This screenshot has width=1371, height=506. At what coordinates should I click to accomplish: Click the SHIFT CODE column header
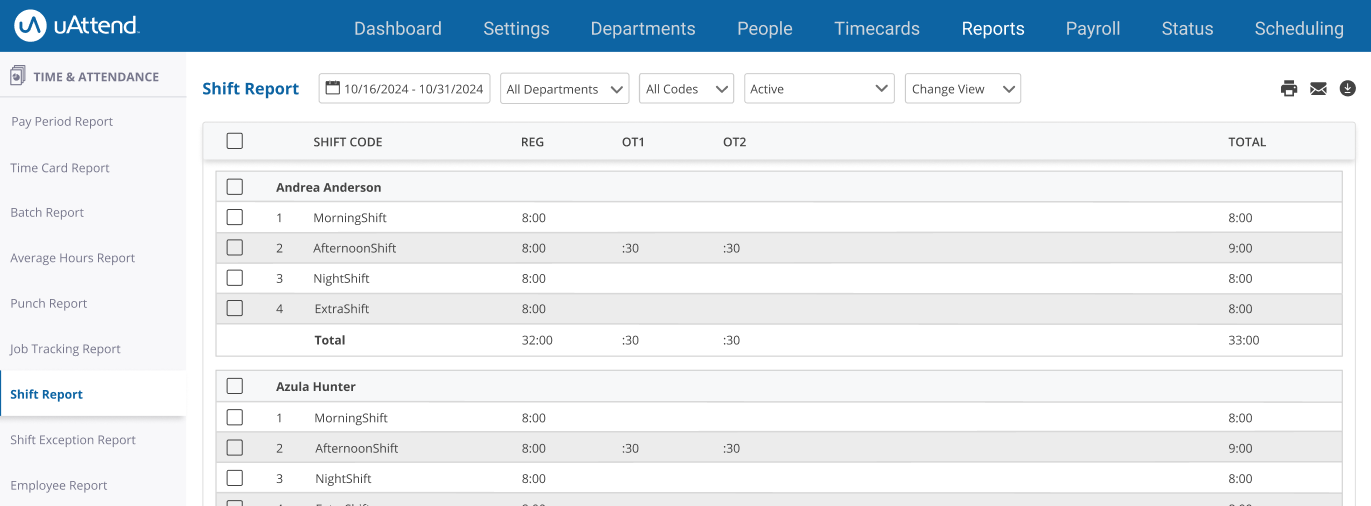pyautogui.click(x=348, y=142)
